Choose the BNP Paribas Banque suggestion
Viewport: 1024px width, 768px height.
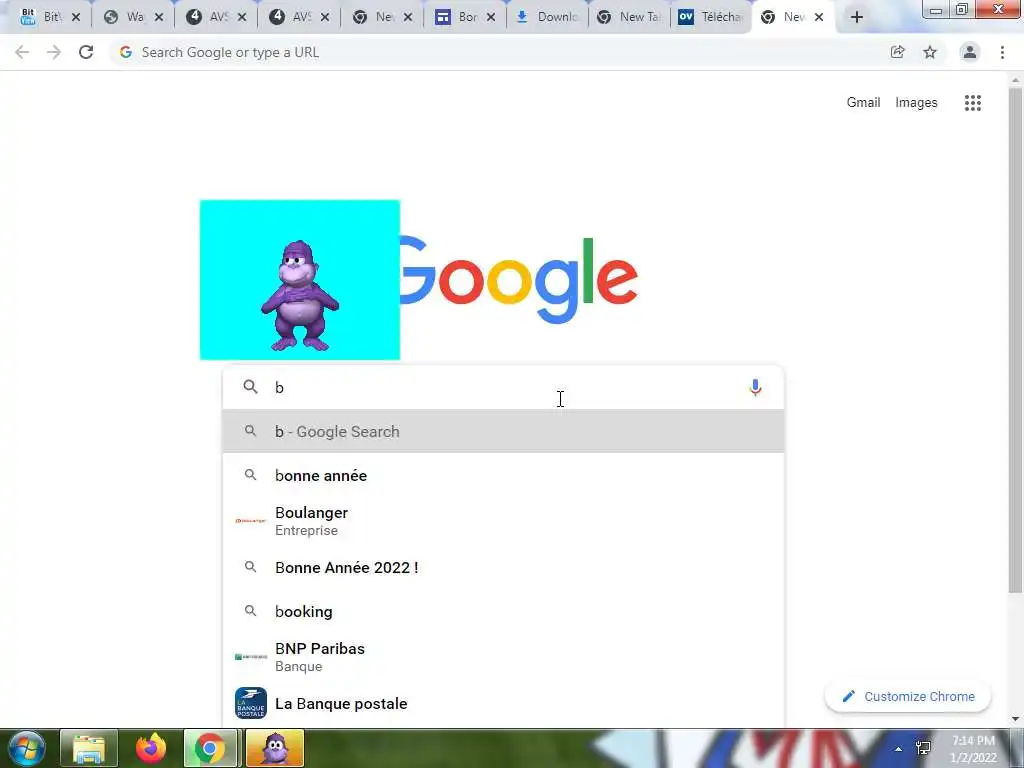click(x=503, y=656)
